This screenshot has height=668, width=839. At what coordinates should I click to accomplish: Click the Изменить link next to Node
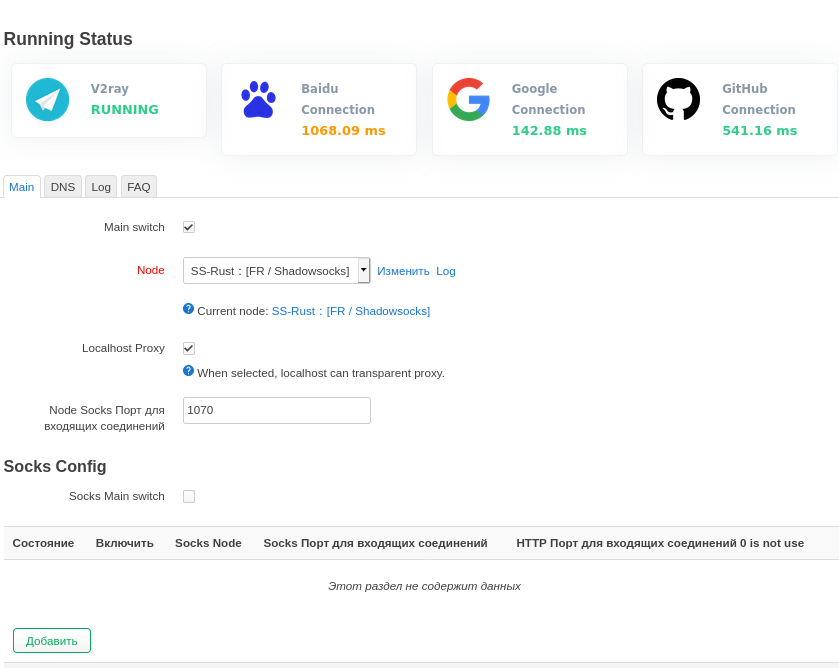pyautogui.click(x=403, y=271)
